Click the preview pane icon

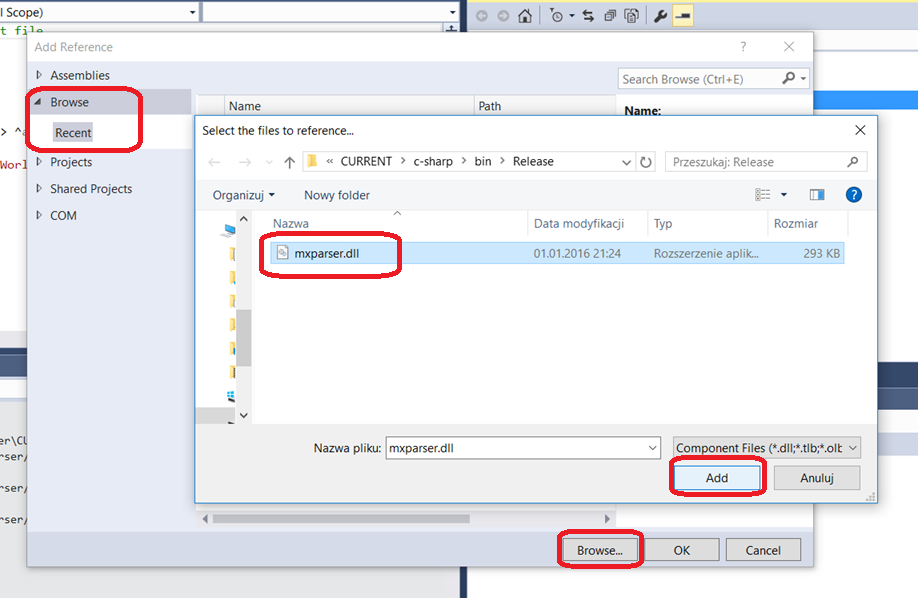[815, 194]
